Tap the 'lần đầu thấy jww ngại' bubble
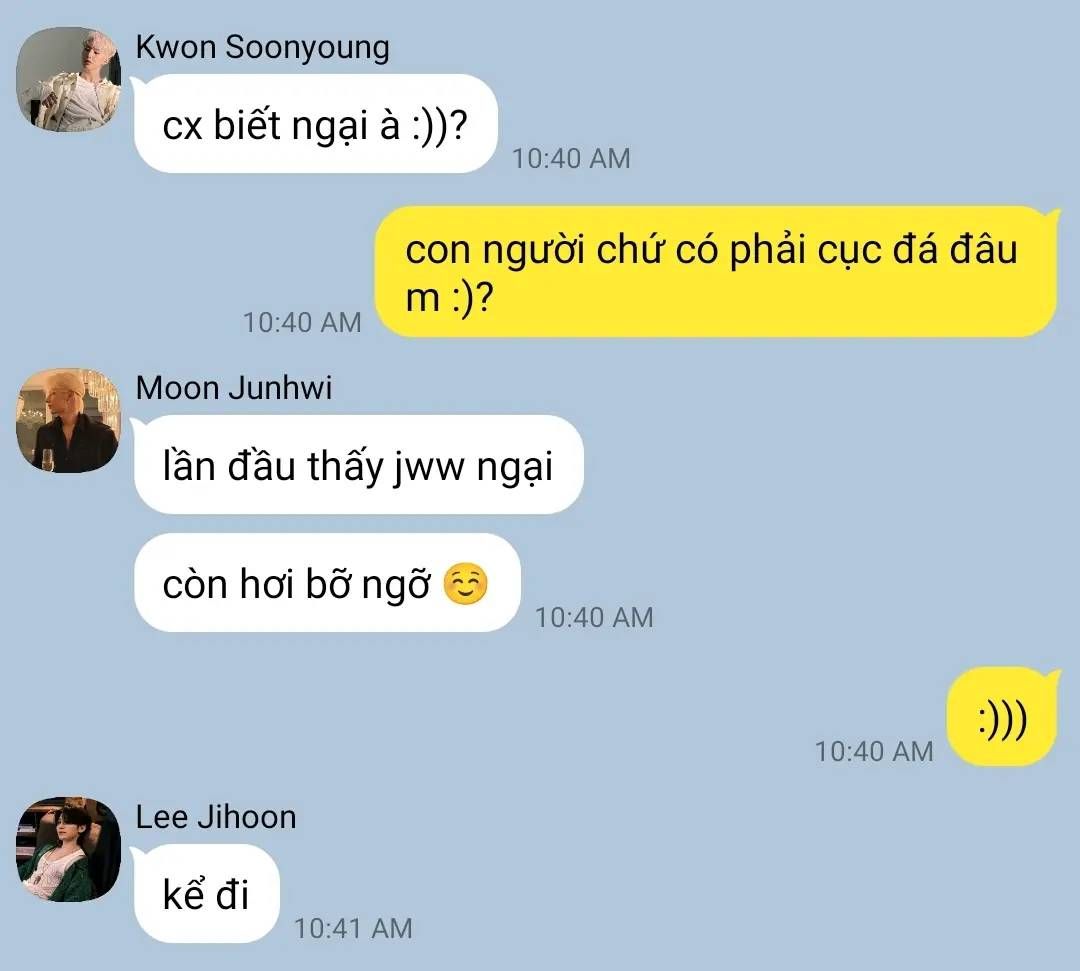Screen dimensions: 1080x971 tap(358, 465)
